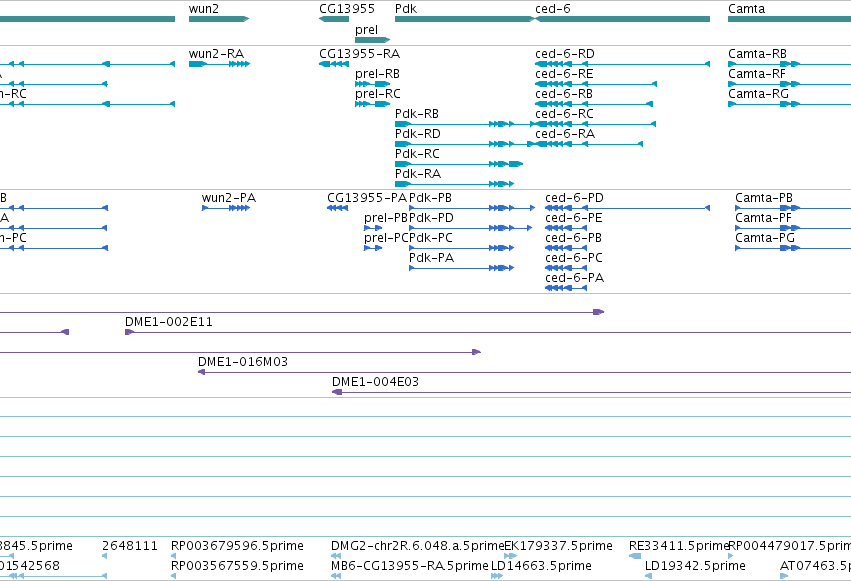Select transcript prel-RC
The image size is (851, 581).
pos(372,104)
